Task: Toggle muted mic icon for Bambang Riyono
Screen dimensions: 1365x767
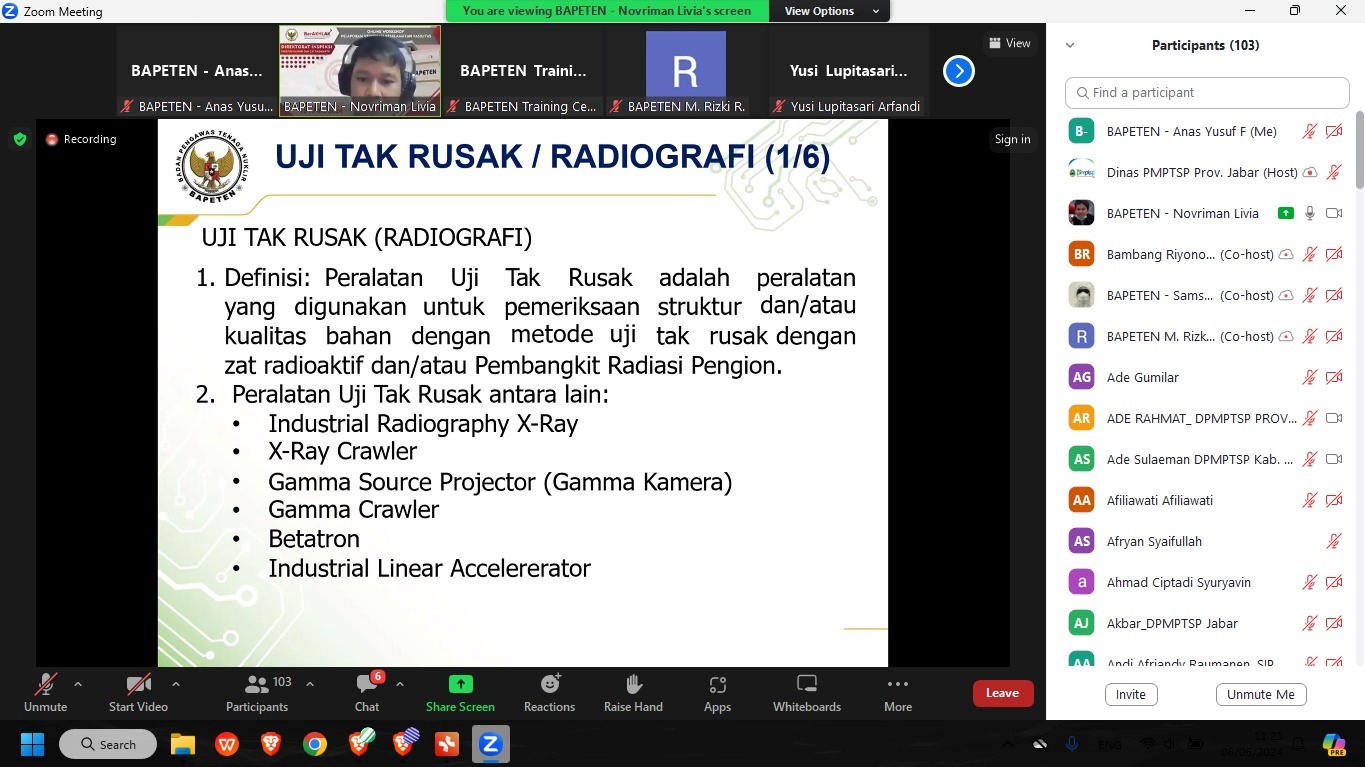Action: tap(1310, 254)
